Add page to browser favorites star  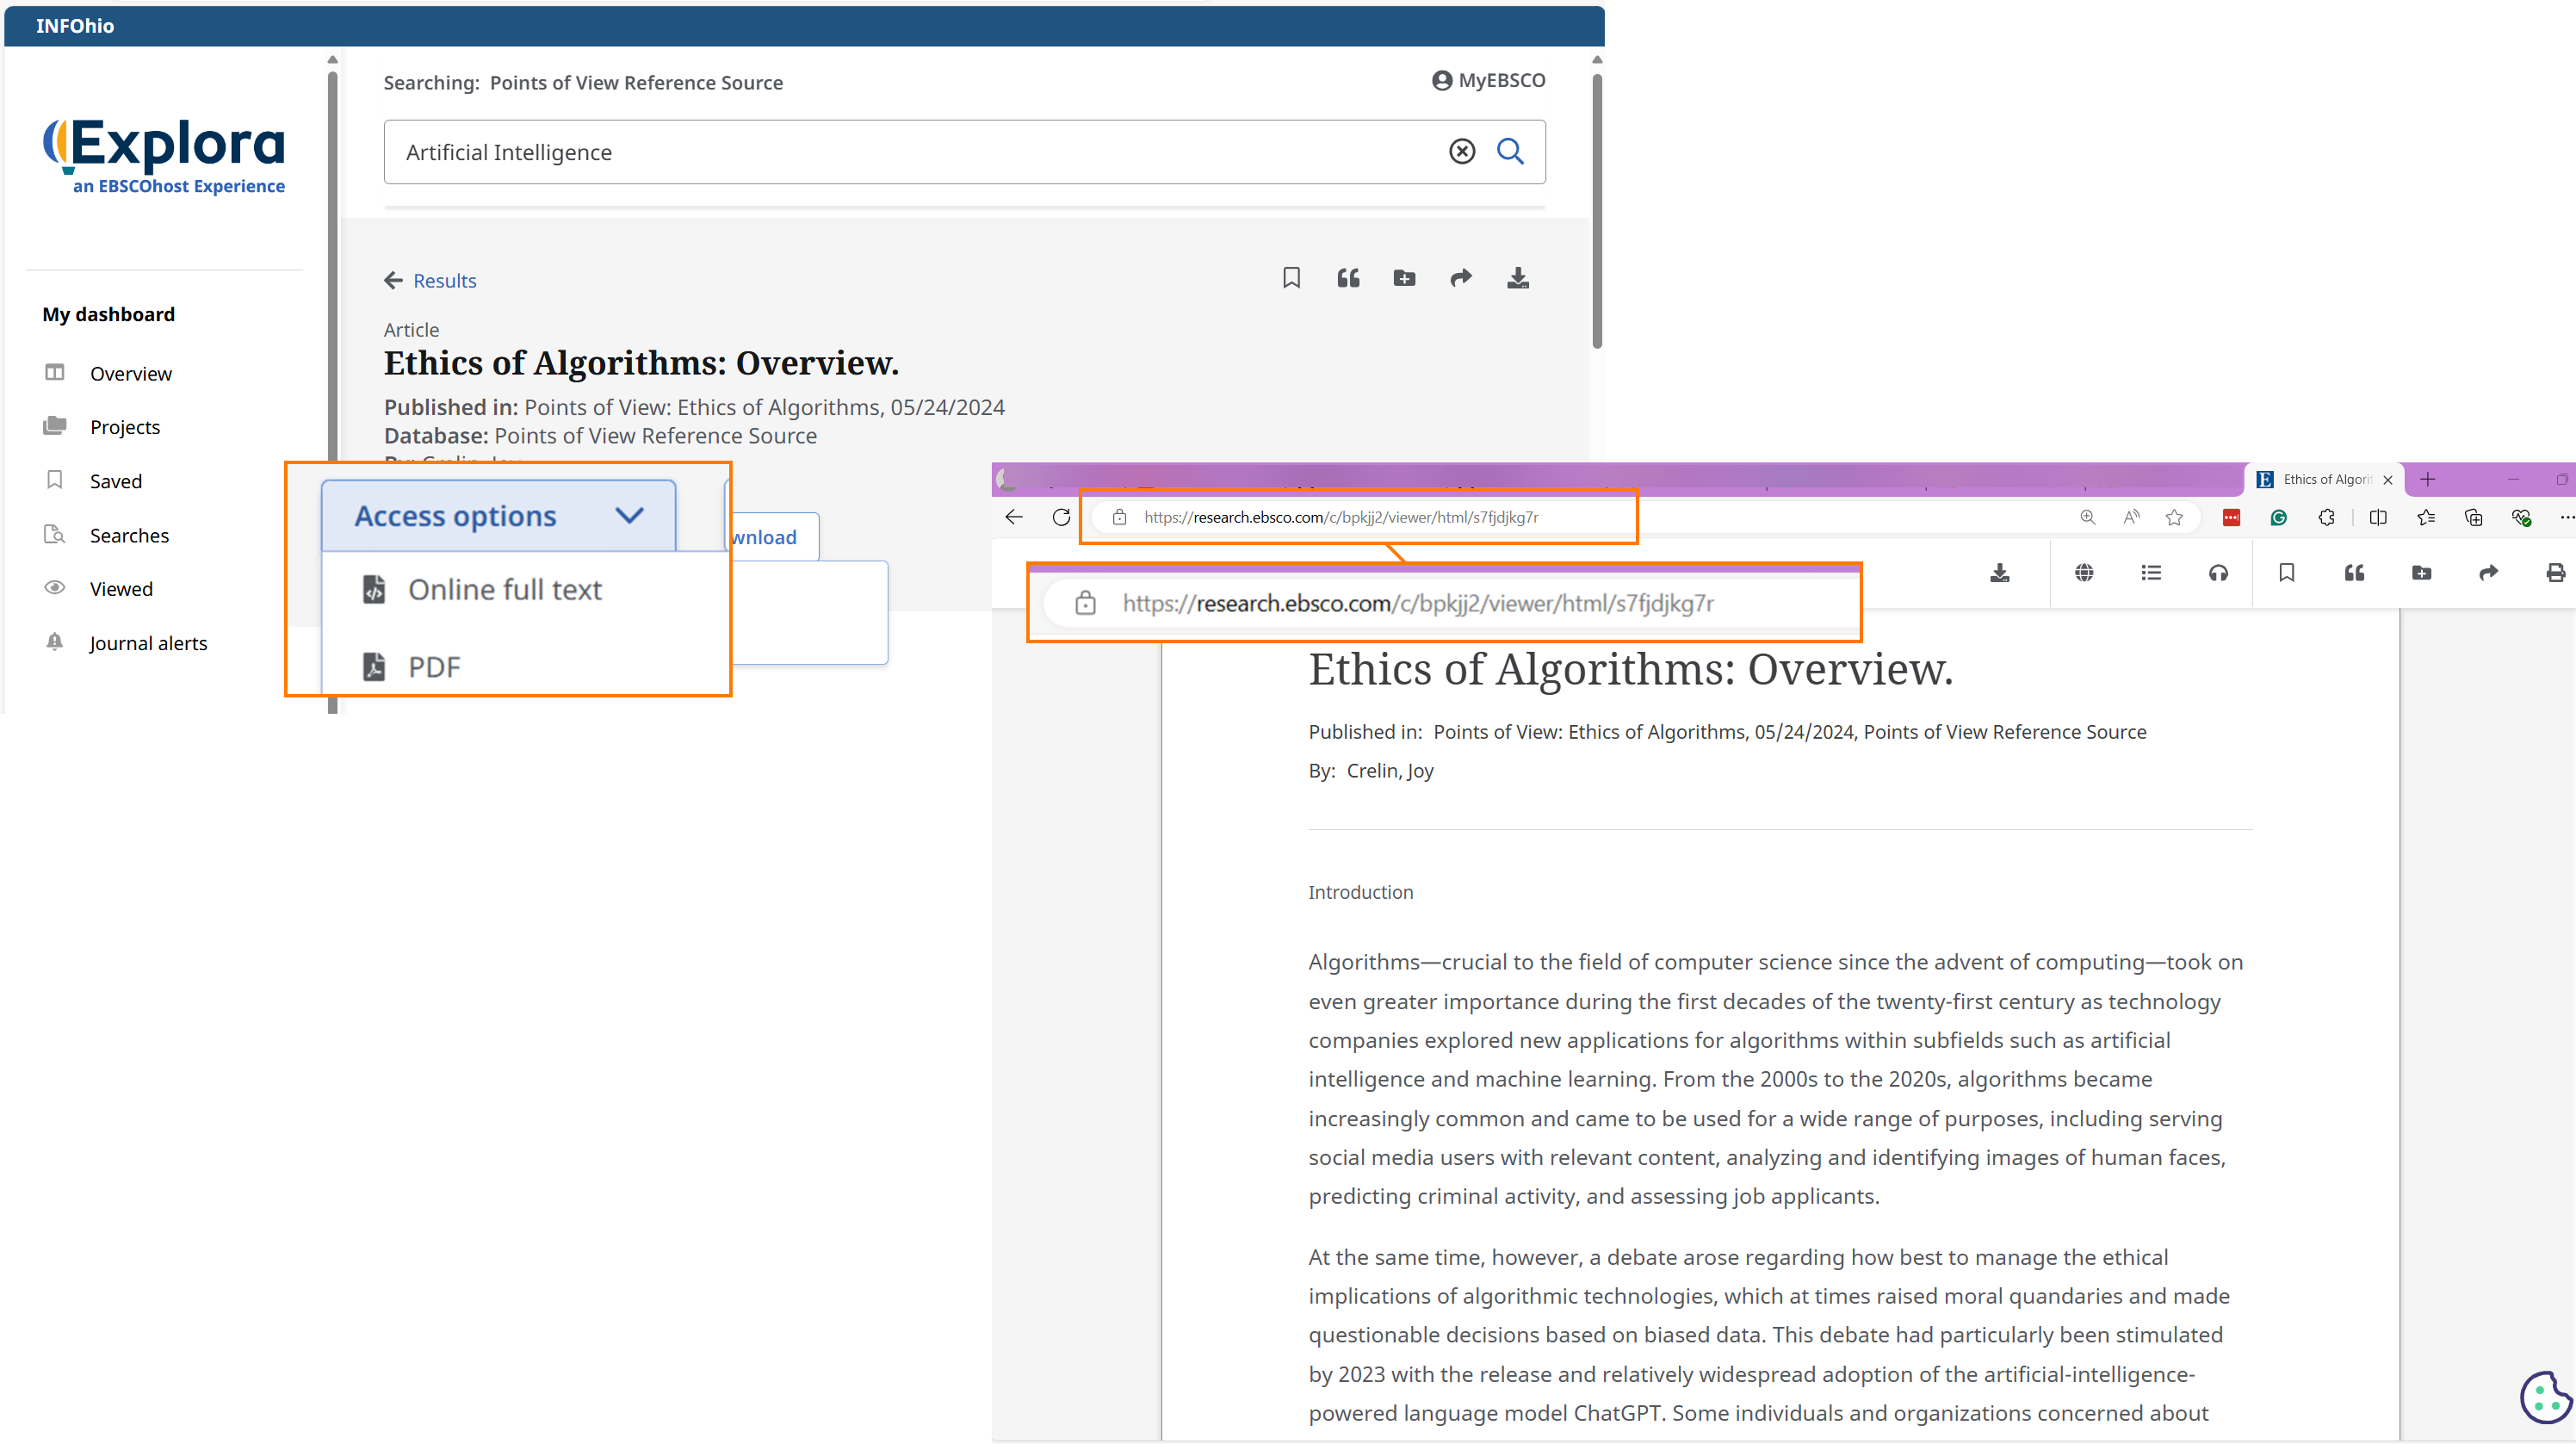coord(2174,517)
